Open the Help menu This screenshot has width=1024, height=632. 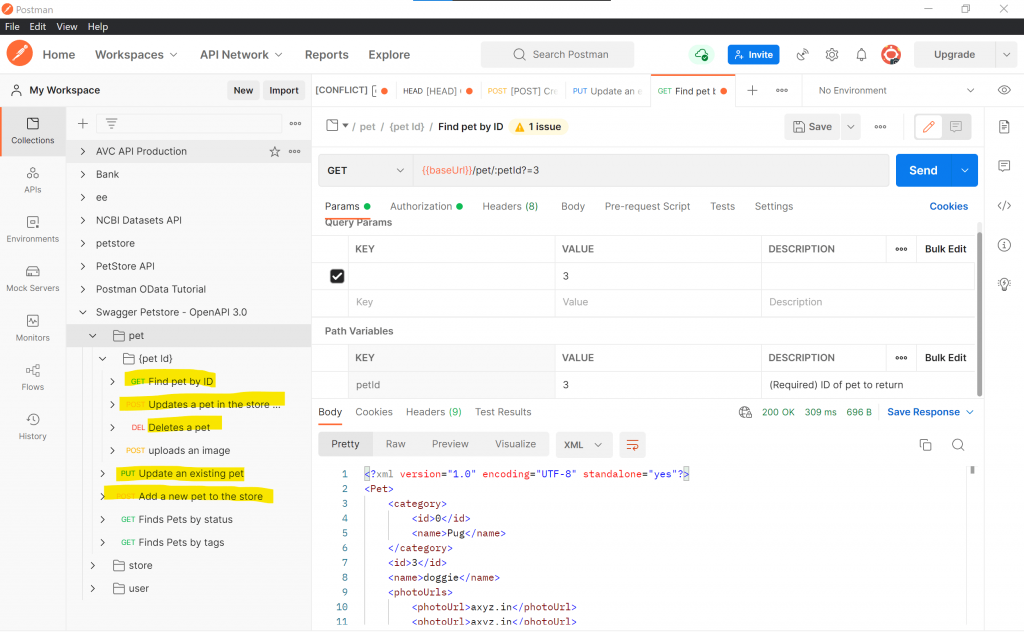[98, 27]
